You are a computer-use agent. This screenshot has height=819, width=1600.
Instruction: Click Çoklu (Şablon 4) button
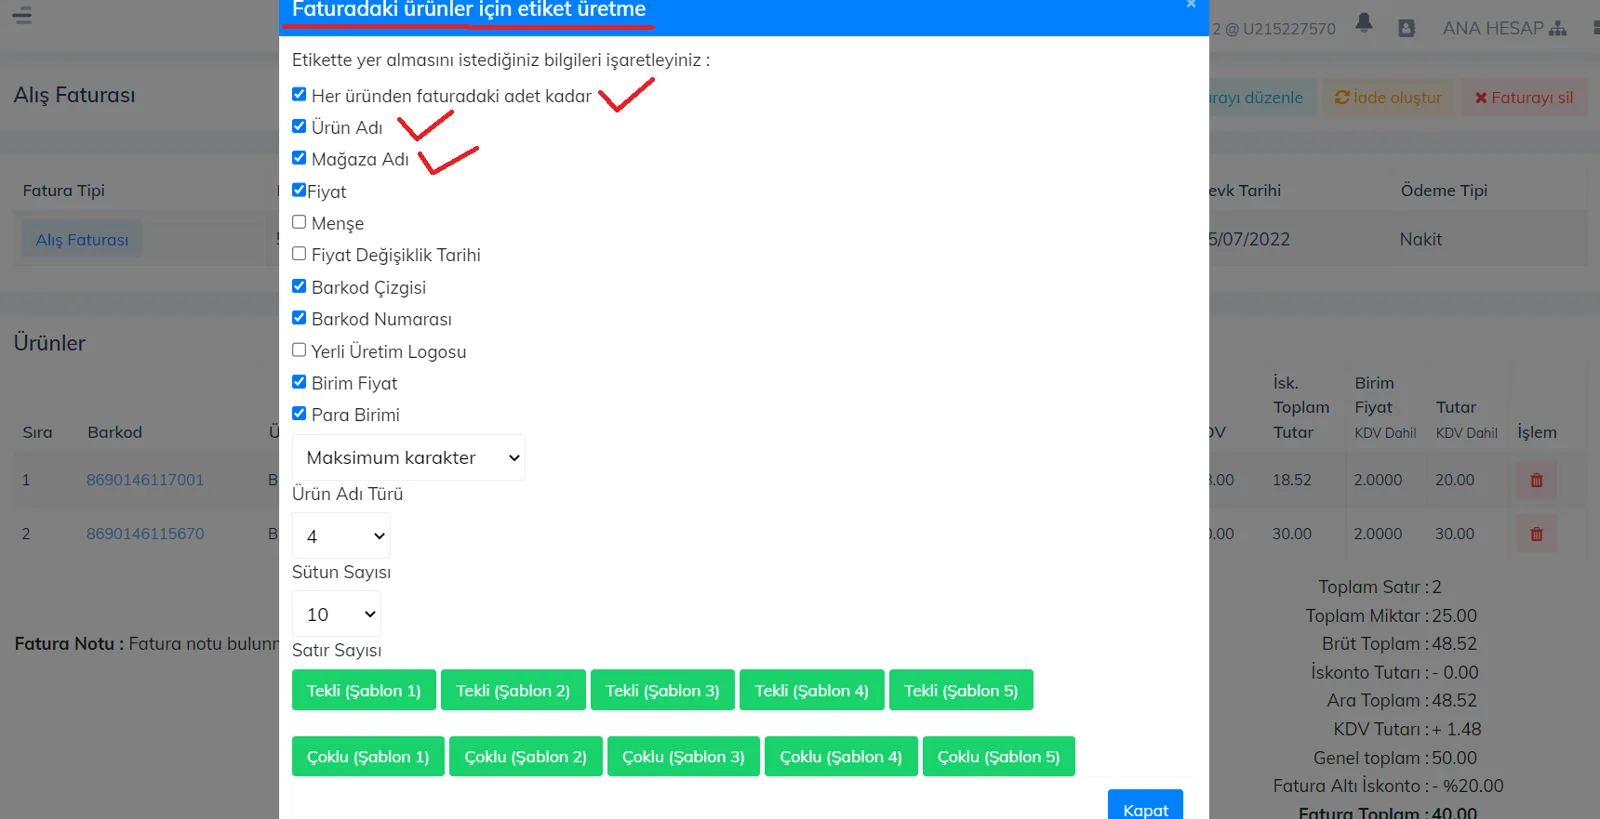[841, 756]
